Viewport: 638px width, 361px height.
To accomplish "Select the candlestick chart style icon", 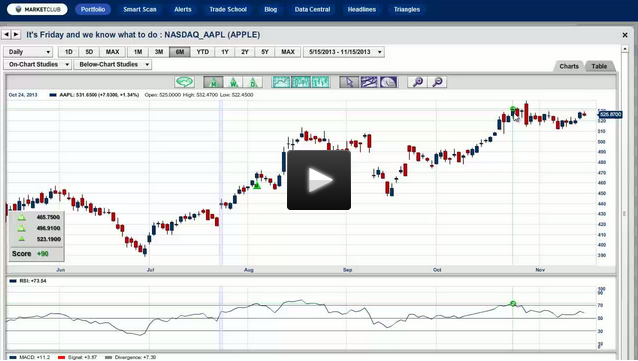I will [301, 82].
